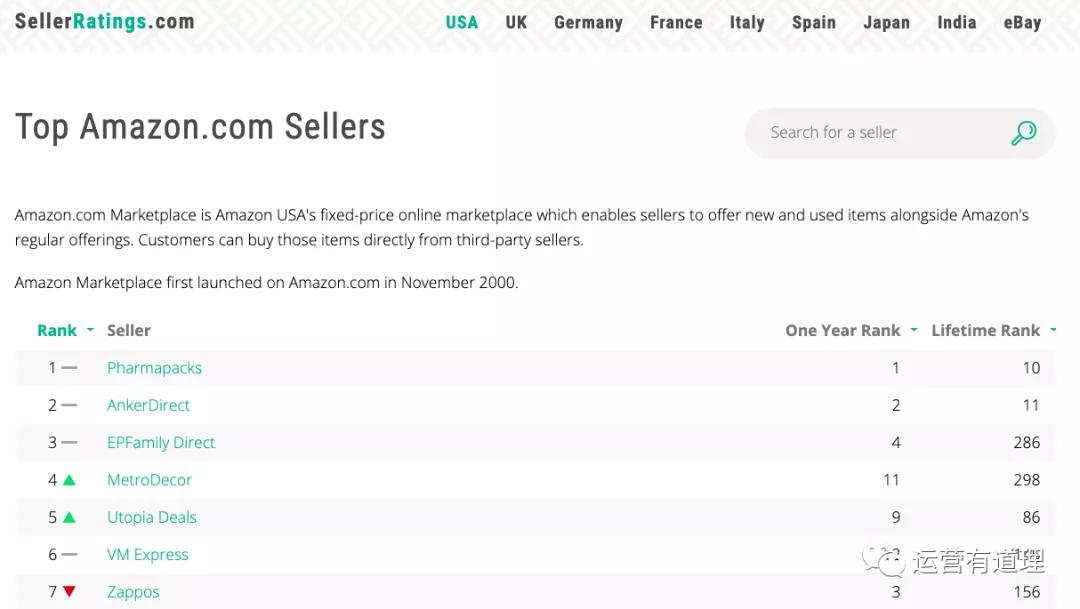Open the France marketplace tab

point(676,22)
